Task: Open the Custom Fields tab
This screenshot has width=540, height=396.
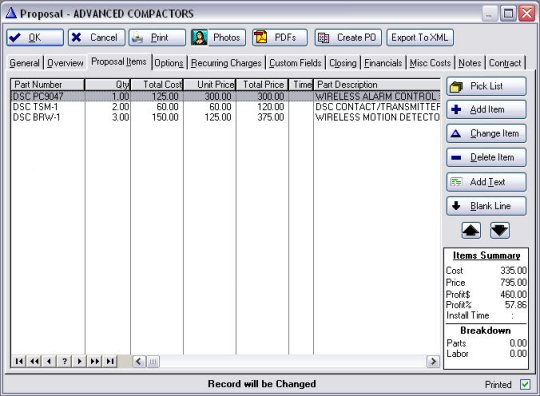Action: [295, 63]
